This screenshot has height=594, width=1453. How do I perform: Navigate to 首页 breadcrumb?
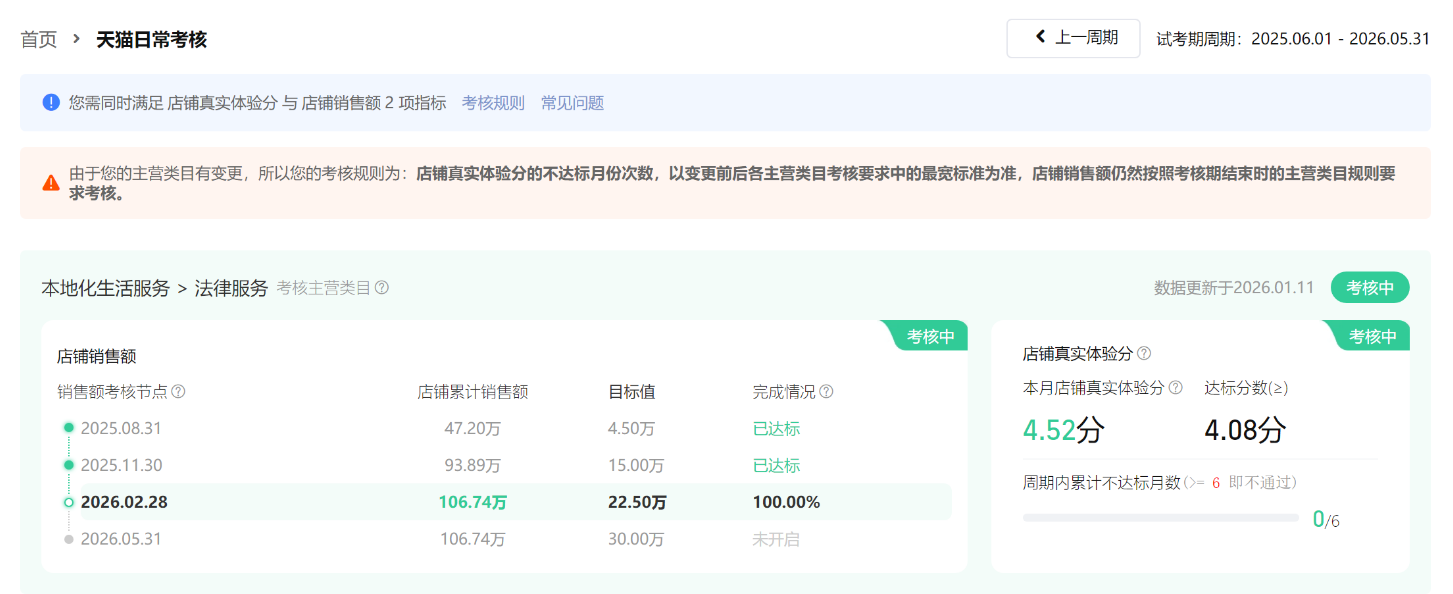click(x=39, y=40)
